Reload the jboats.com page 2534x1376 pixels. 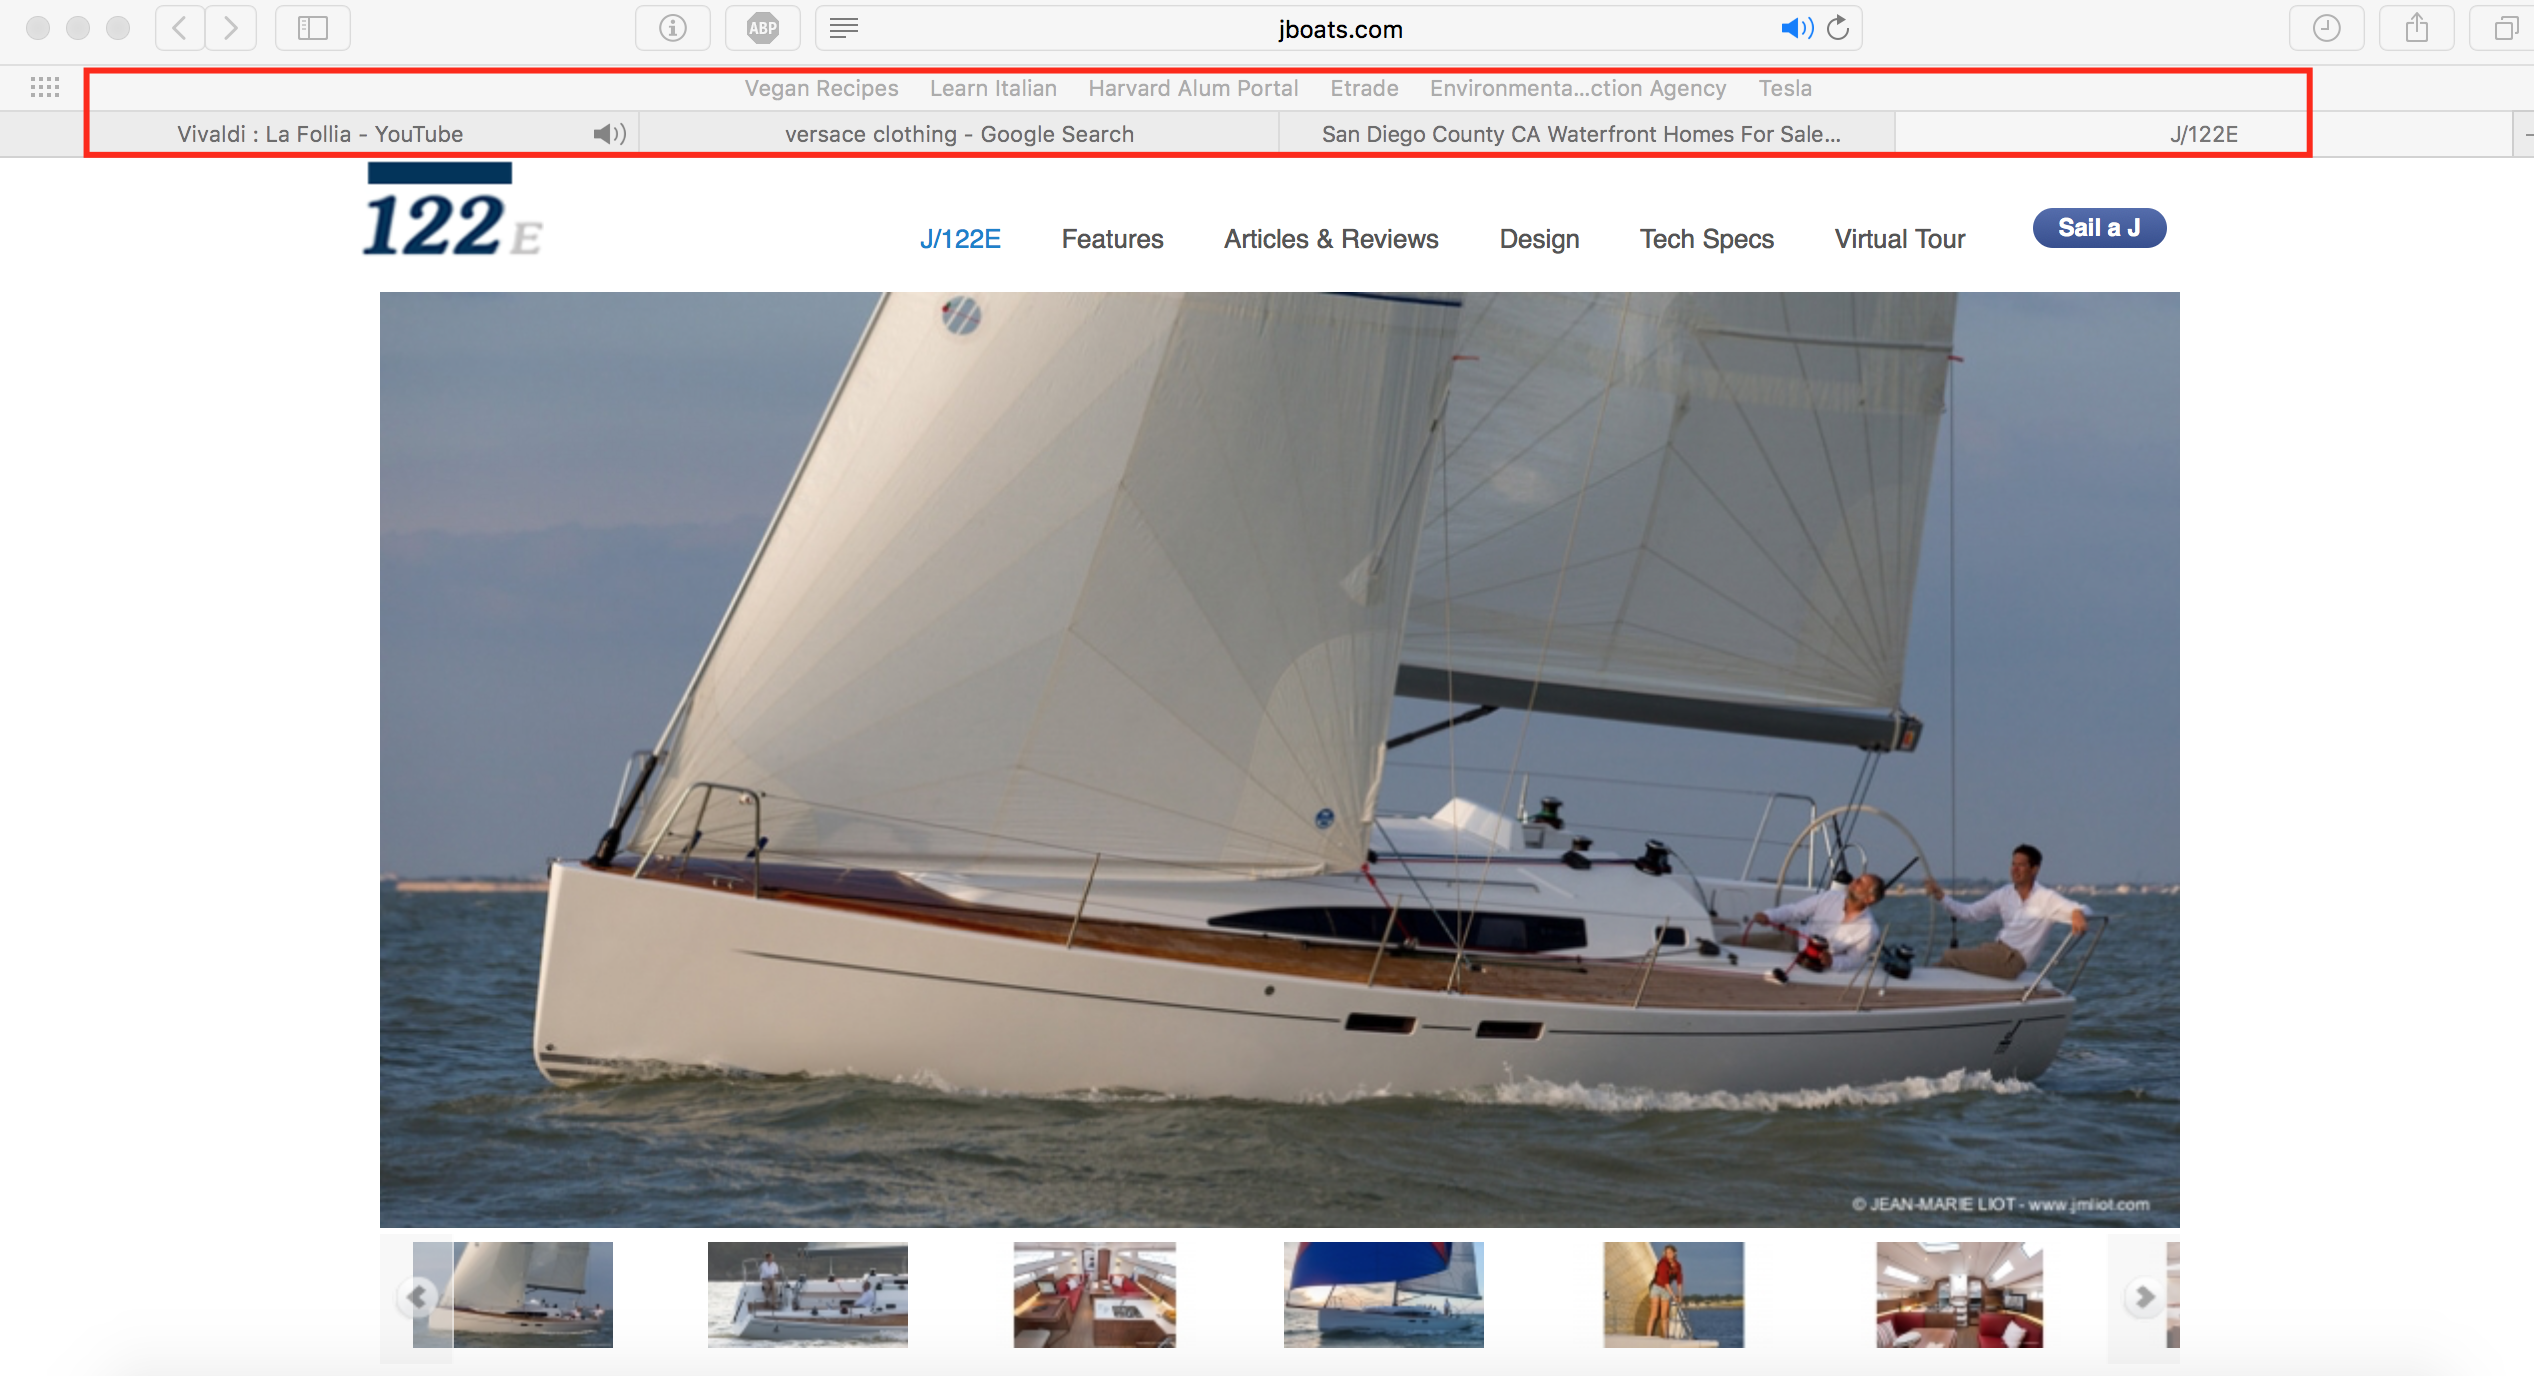[x=1839, y=28]
